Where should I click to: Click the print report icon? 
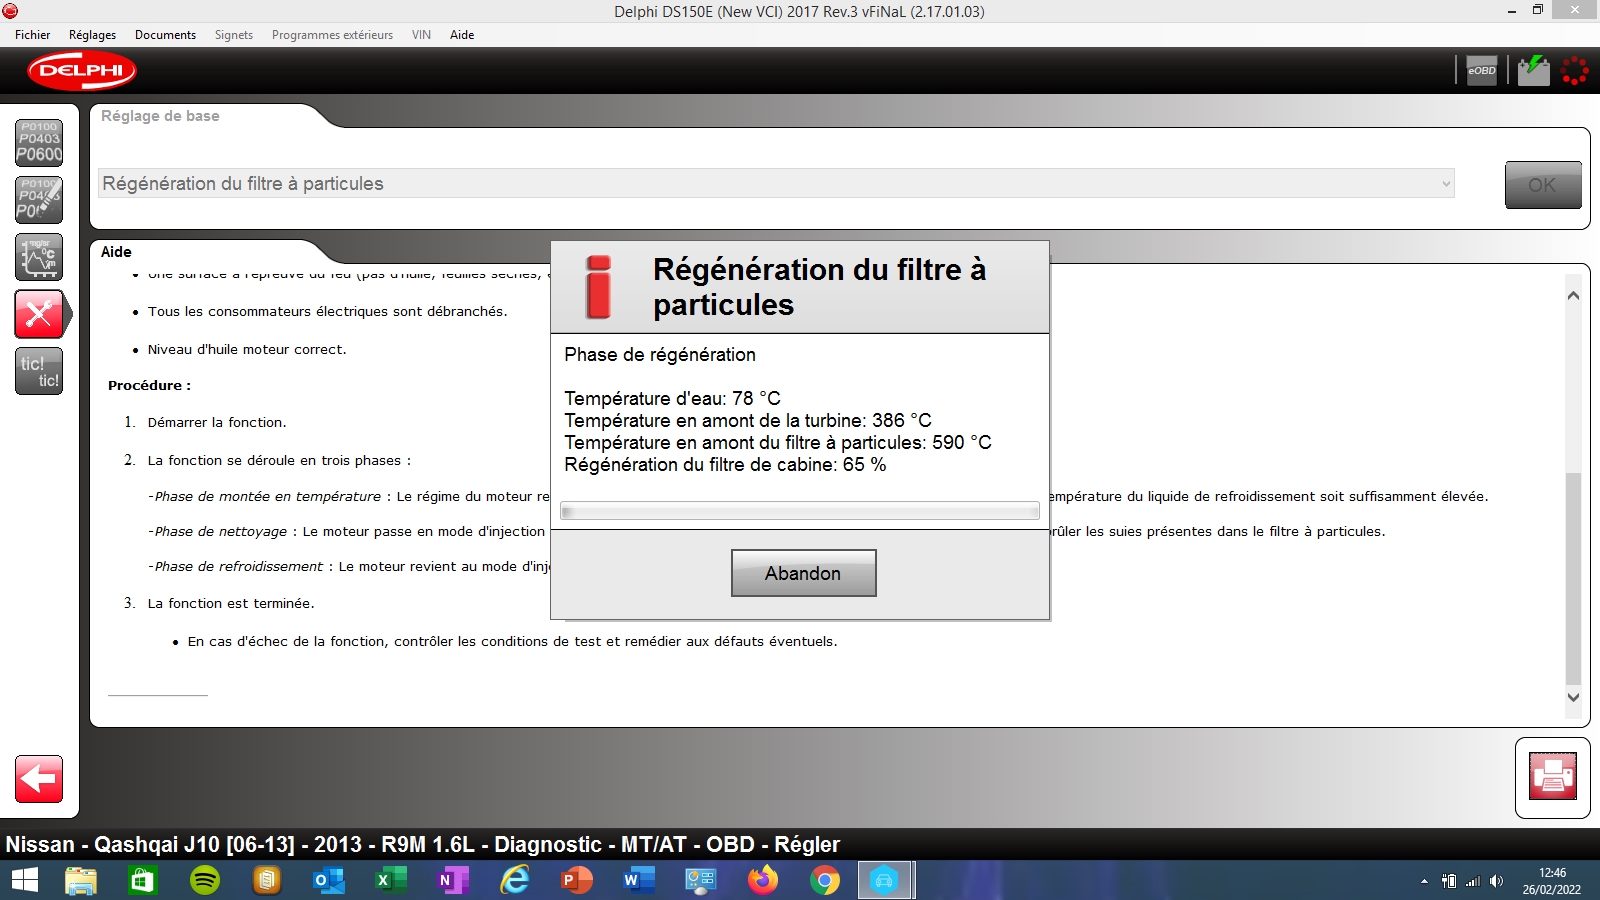tap(1552, 777)
